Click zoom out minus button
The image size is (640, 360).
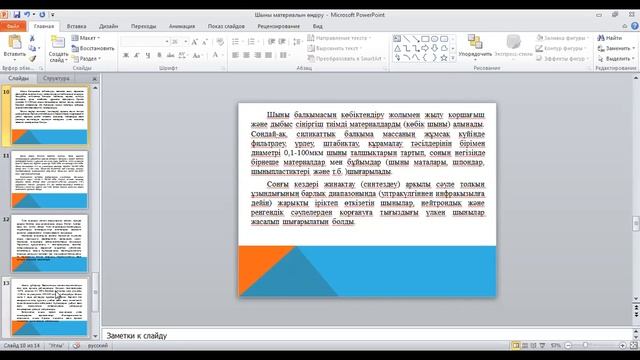coord(568,346)
